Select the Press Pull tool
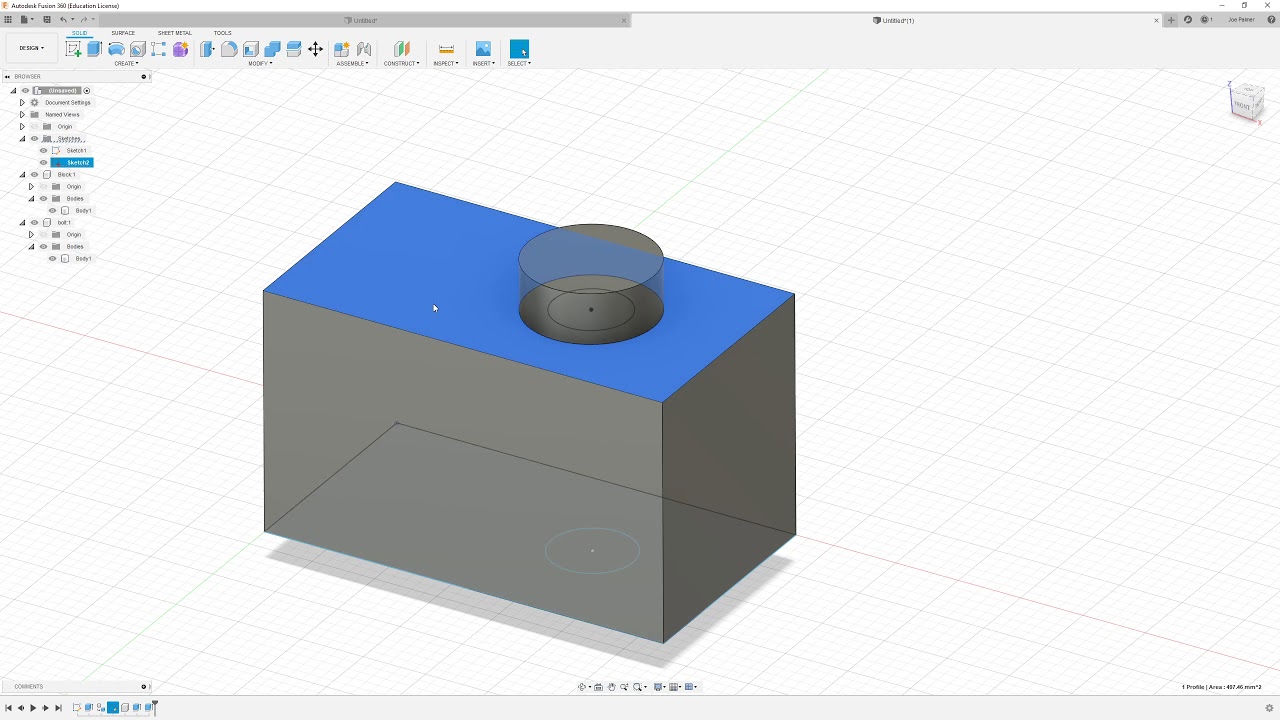 [x=207, y=49]
